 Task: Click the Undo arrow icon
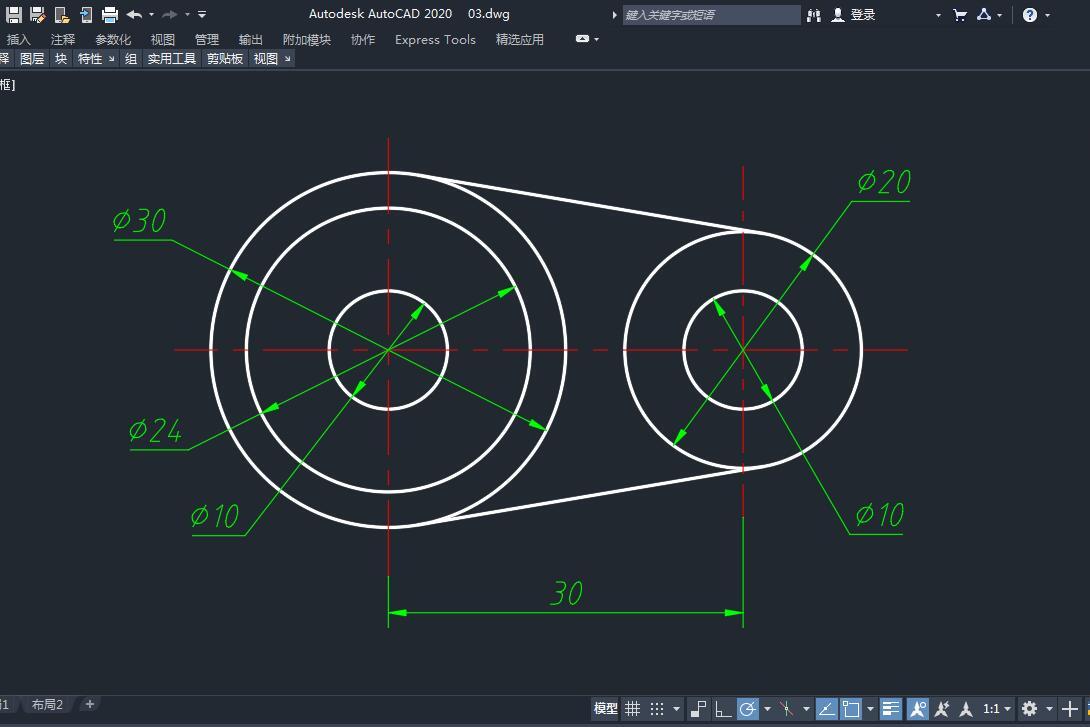point(134,15)
